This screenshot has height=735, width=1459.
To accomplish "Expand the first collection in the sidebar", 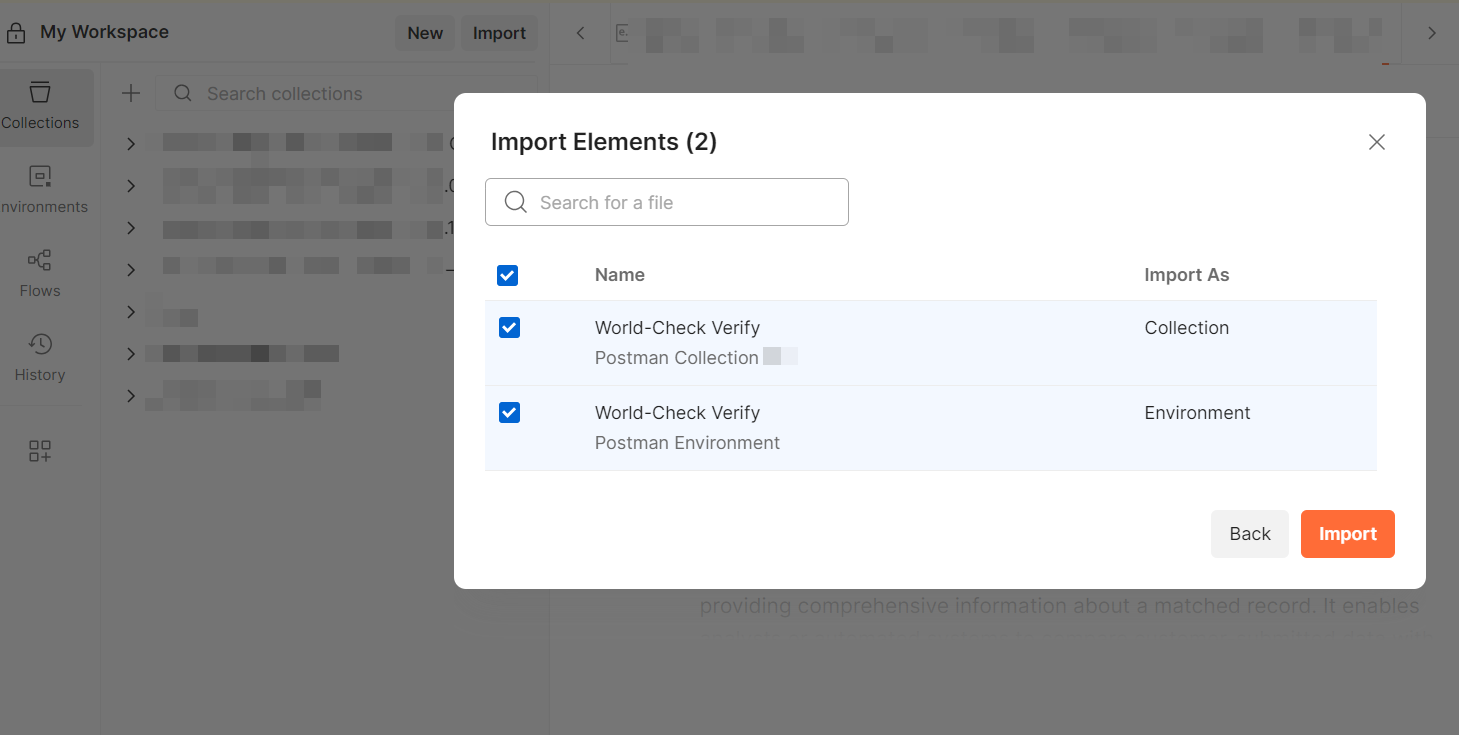I will point(131,144).
